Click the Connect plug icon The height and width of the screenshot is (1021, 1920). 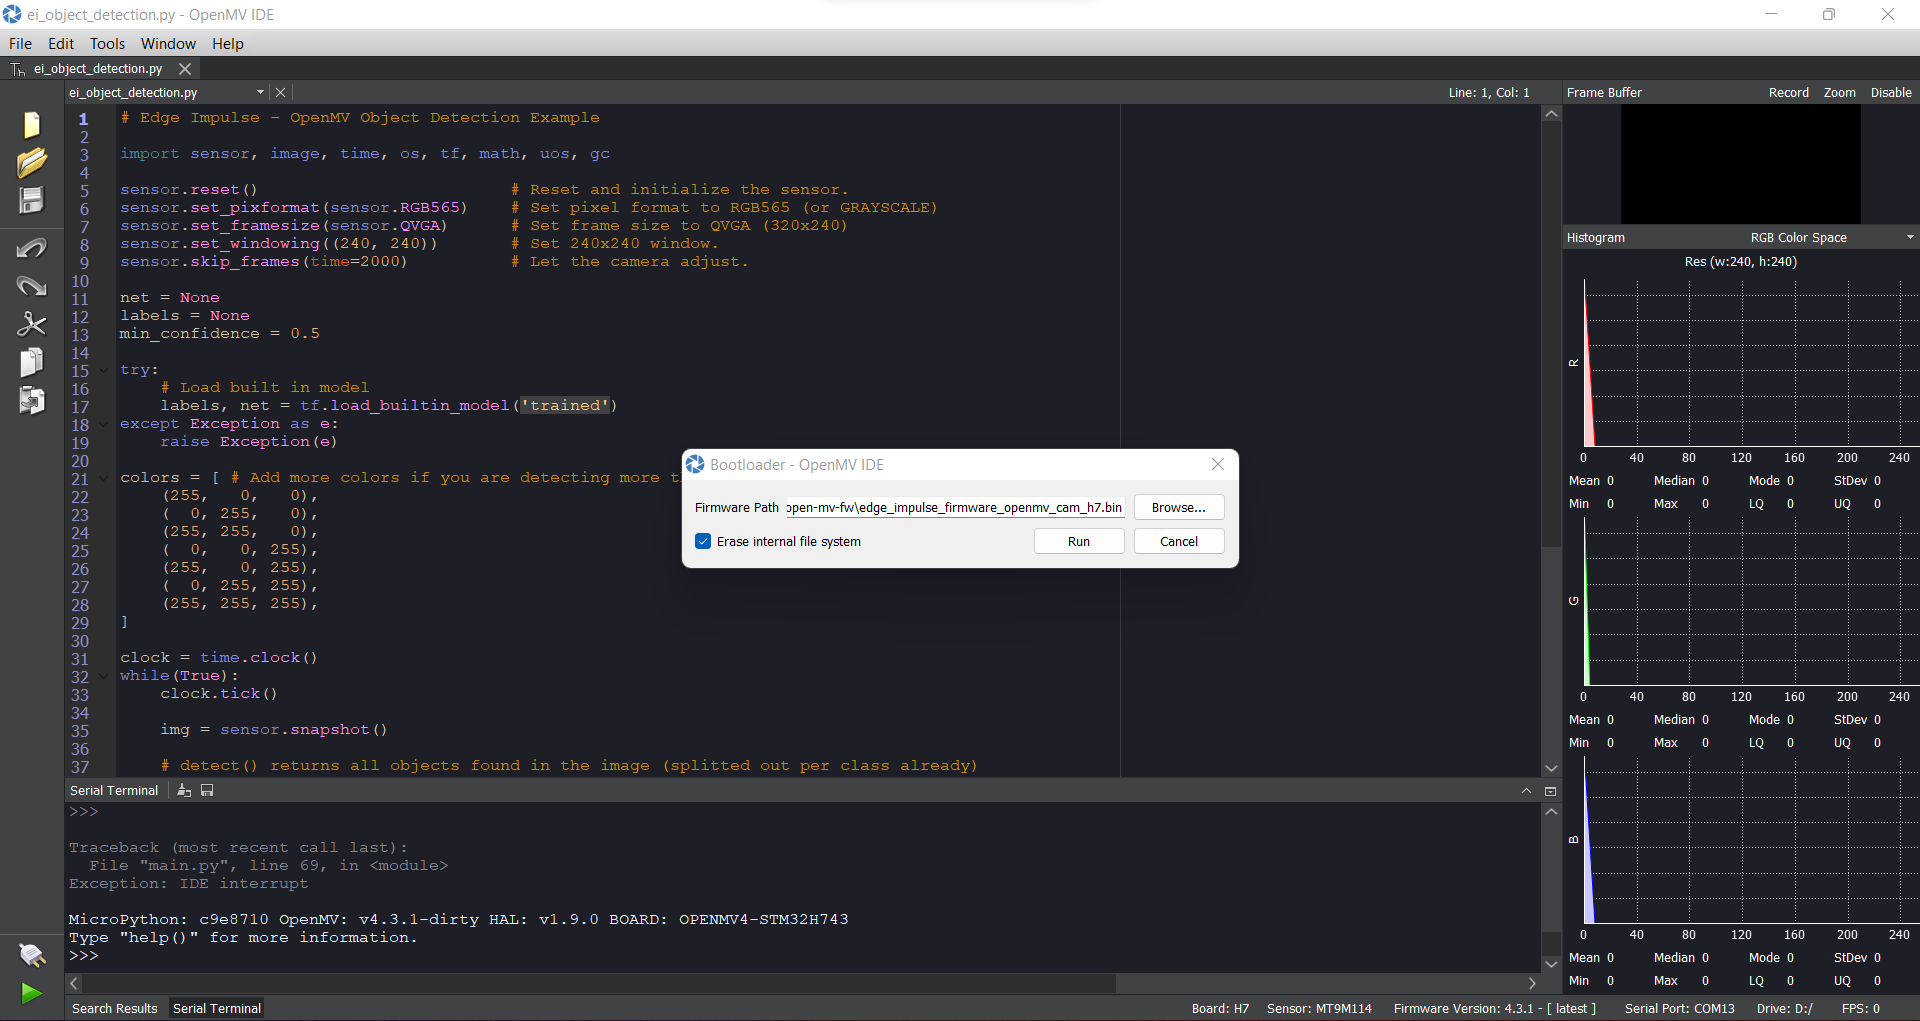pos(32,955)
